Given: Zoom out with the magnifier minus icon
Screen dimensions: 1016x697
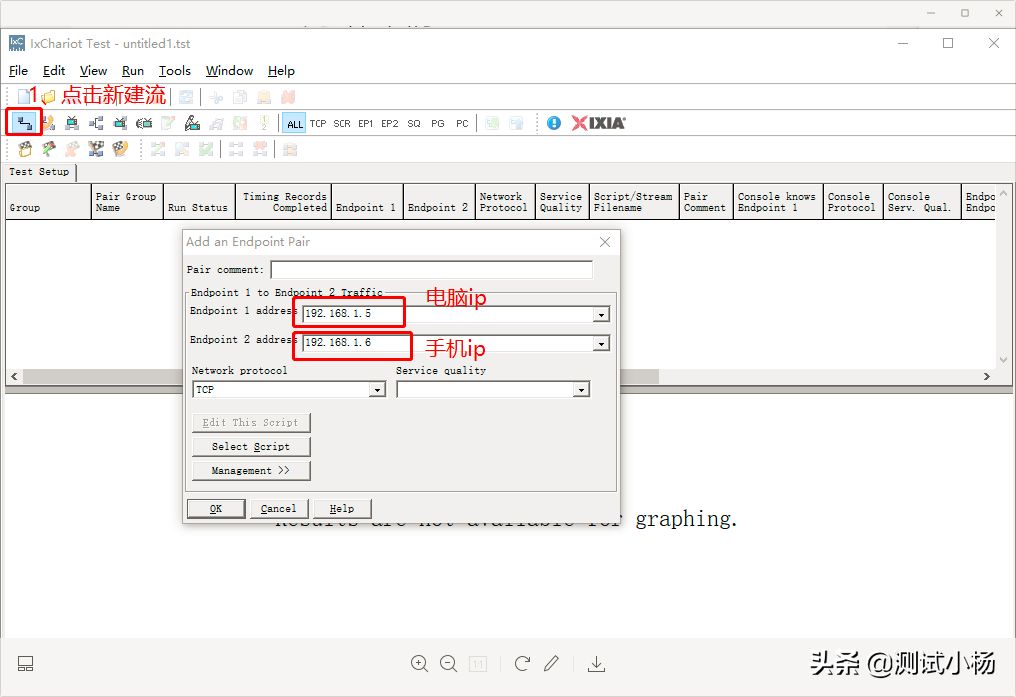Looking at the screenshot, I should 448,663.
